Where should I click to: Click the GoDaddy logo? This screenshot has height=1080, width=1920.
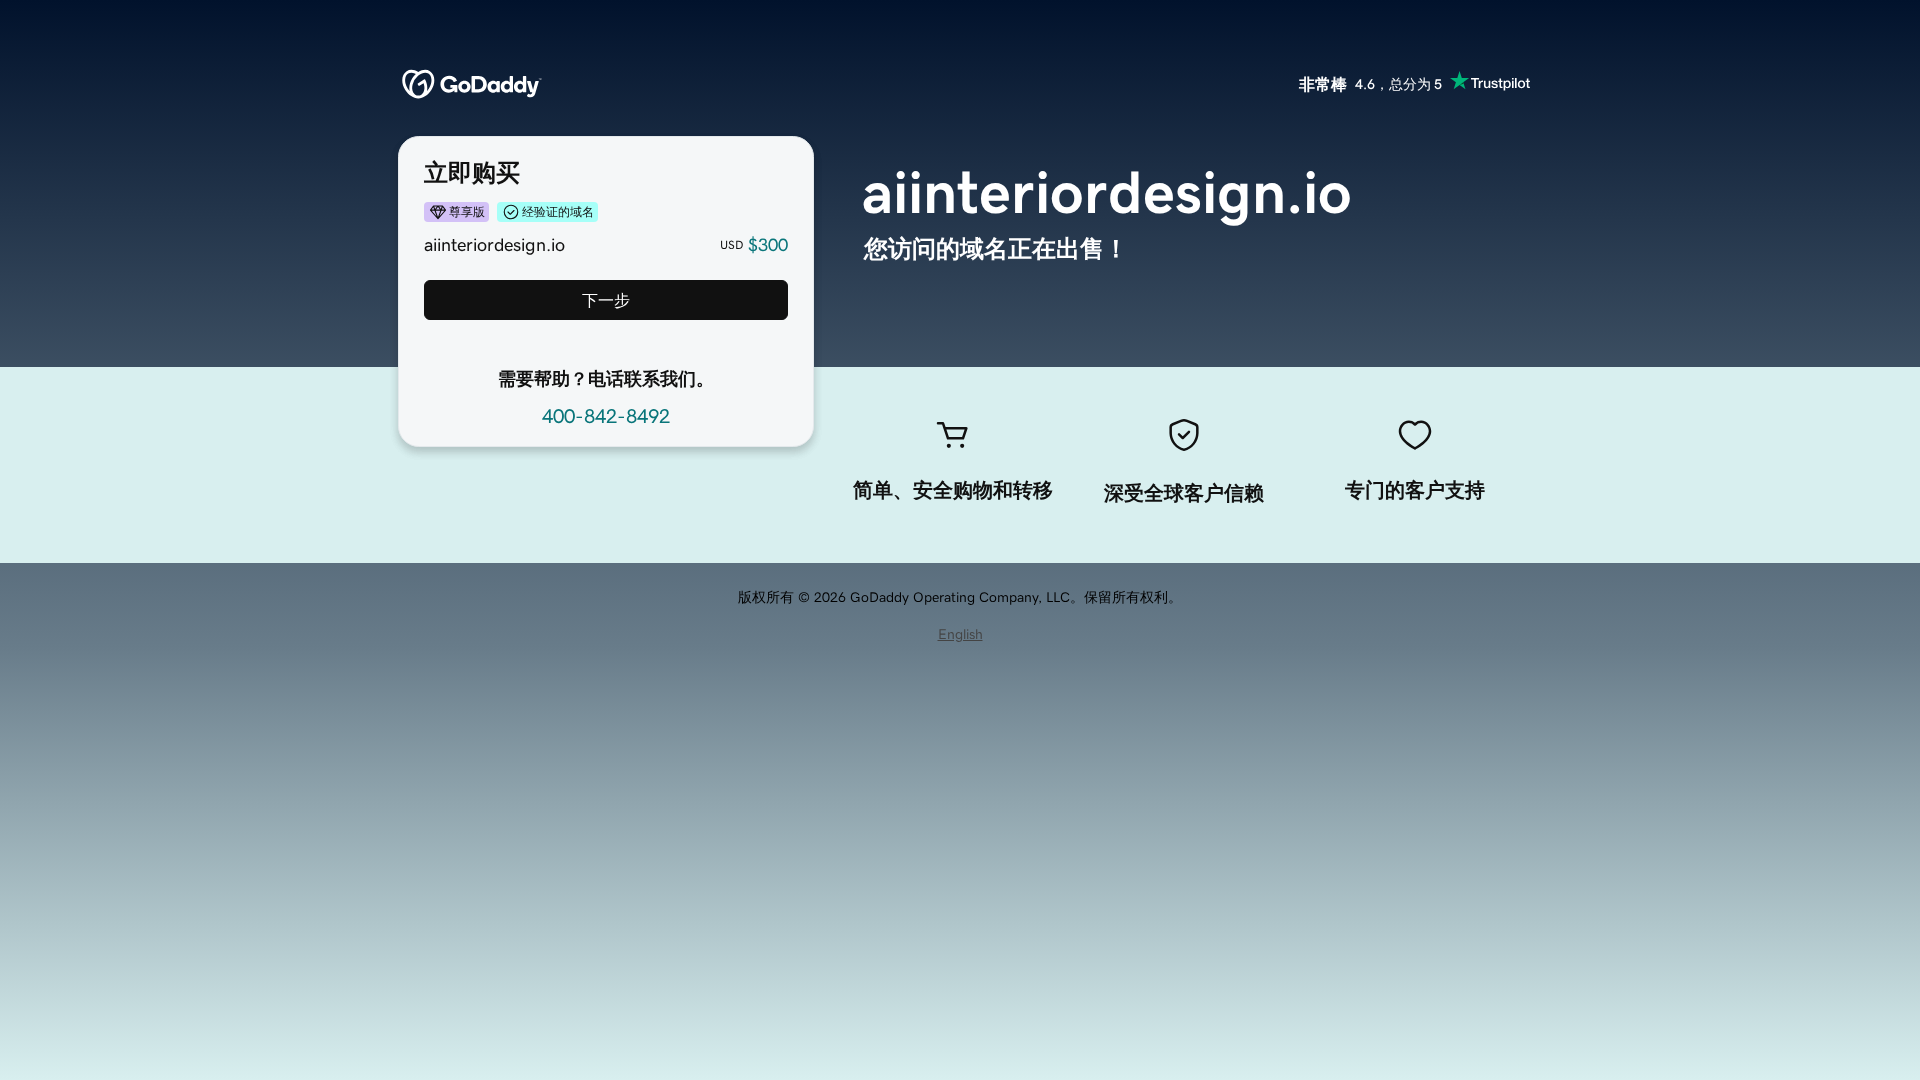470,84
